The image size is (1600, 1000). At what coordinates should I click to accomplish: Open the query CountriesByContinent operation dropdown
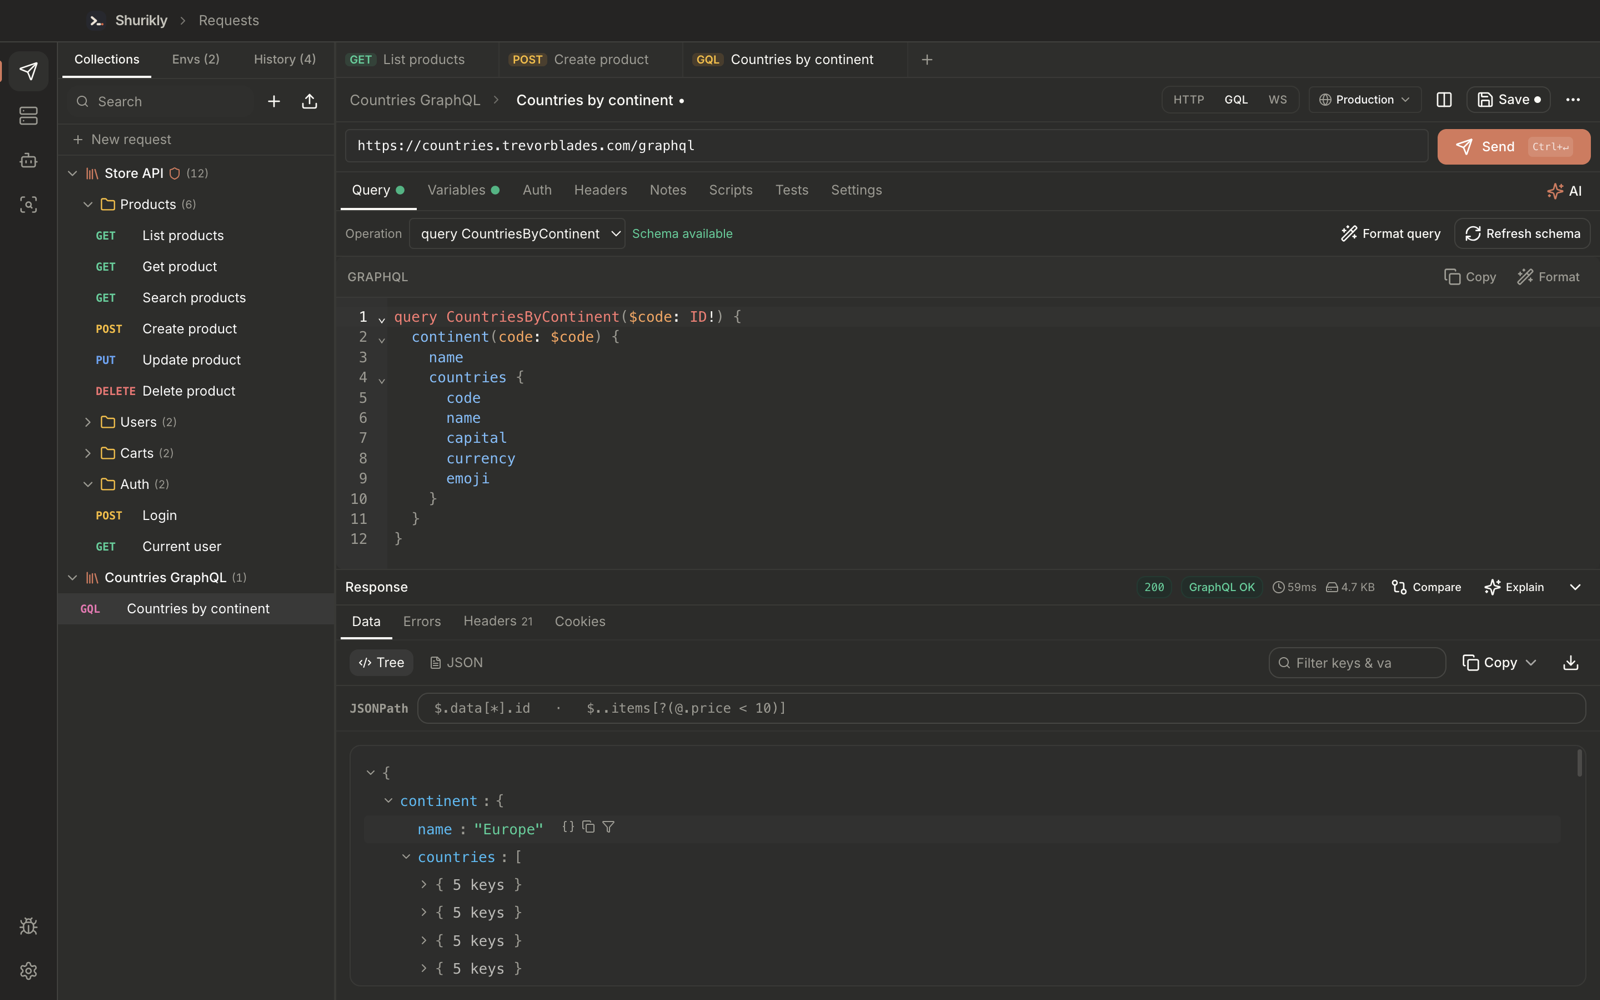pyautogui.click(x=517, y=234)
